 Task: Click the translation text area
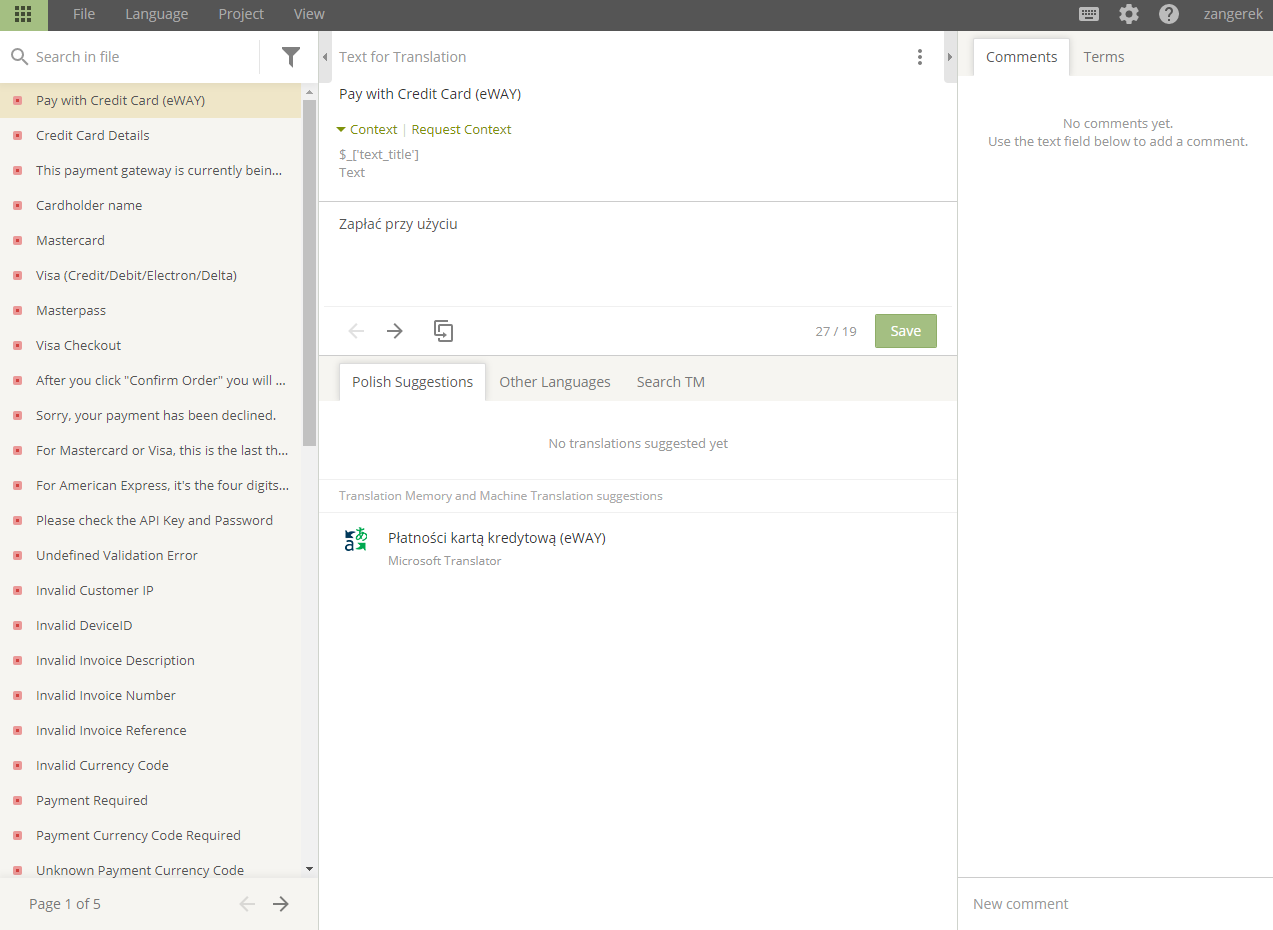tap(636, 255)
